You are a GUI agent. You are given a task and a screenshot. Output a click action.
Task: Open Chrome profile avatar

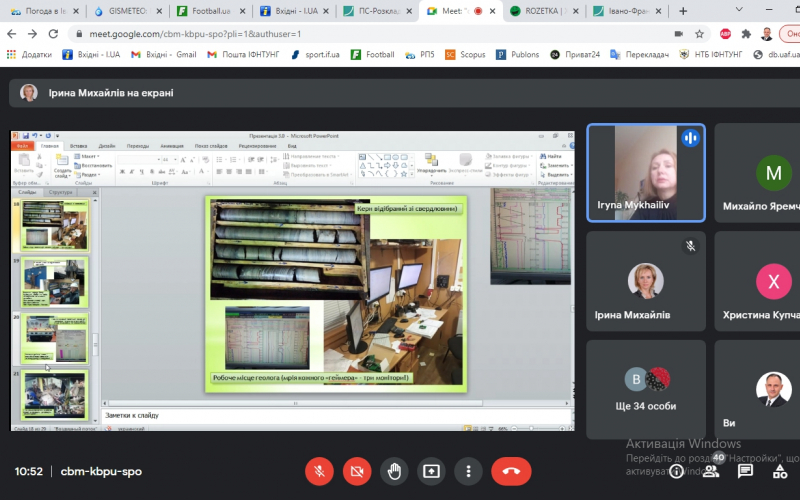(766, 34)
